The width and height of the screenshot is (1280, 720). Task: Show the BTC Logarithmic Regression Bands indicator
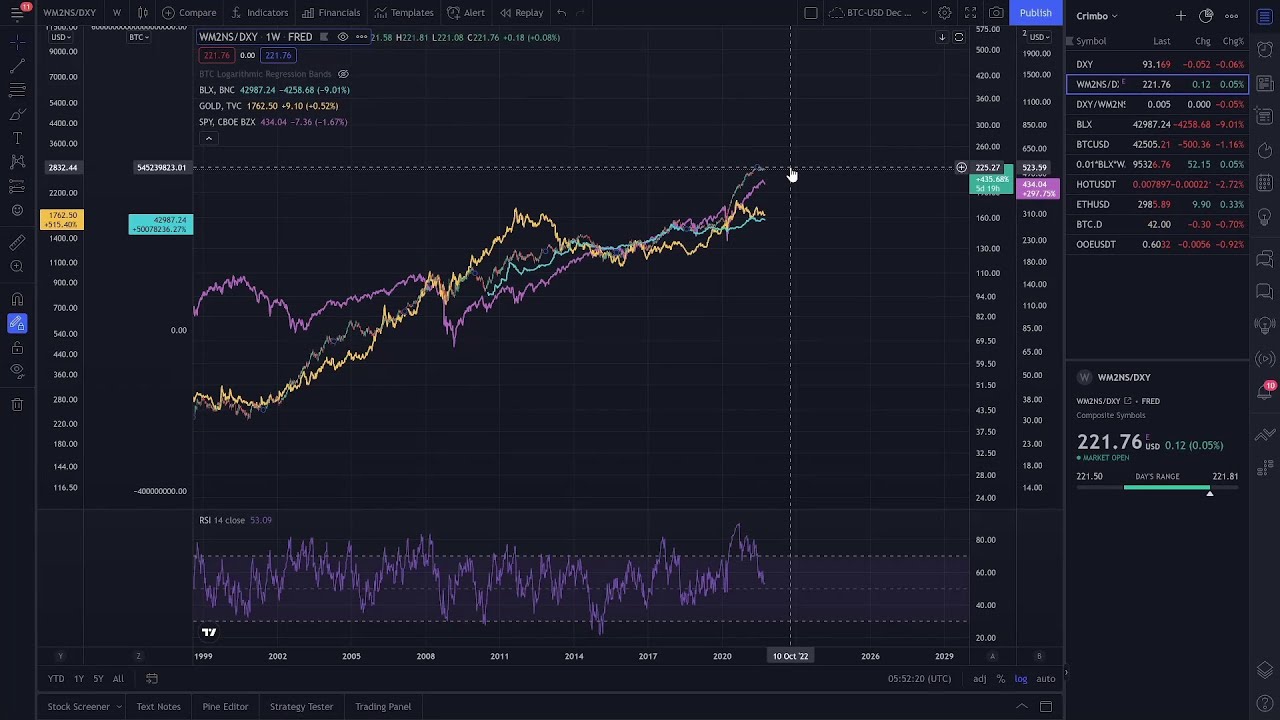coord(343,74)
